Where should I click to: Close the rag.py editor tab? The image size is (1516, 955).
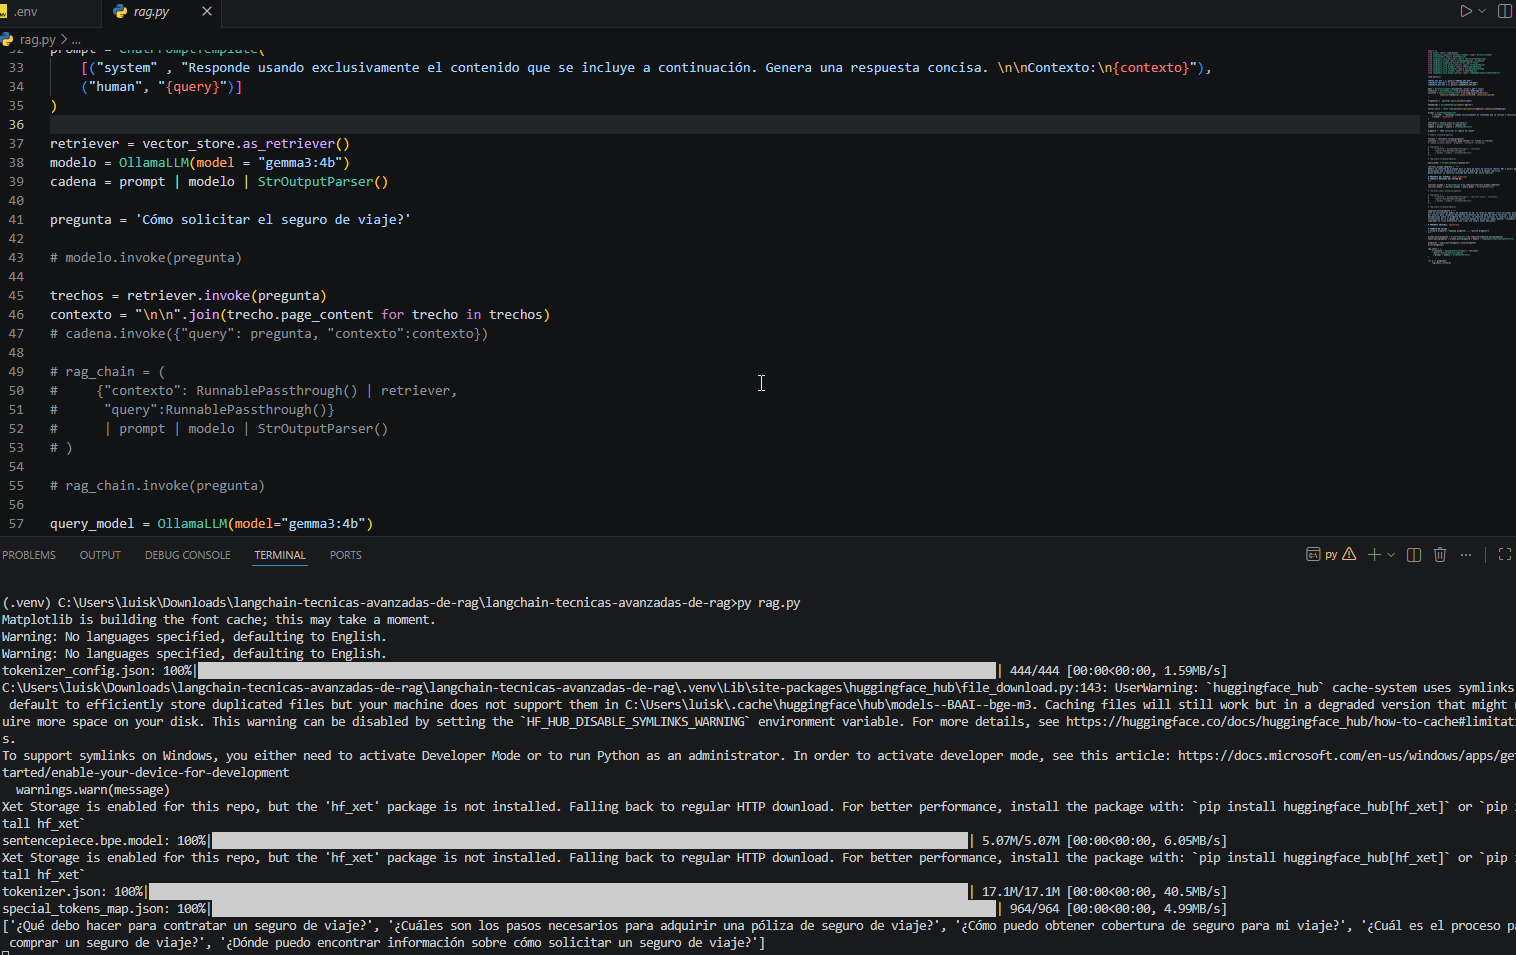tap(207, 11)
